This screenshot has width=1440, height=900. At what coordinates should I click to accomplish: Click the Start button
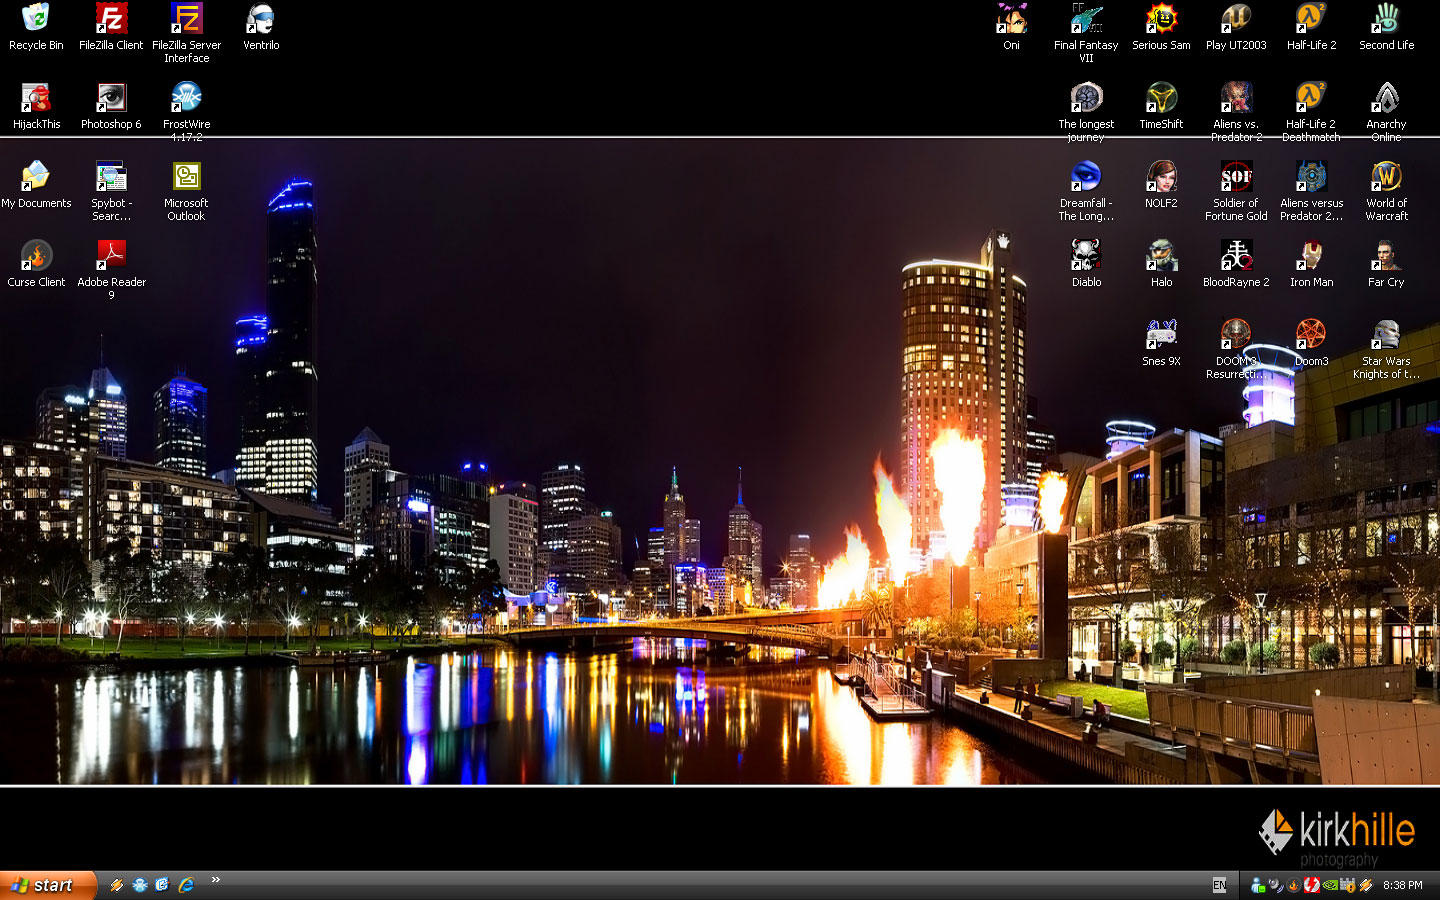[47, 885]
